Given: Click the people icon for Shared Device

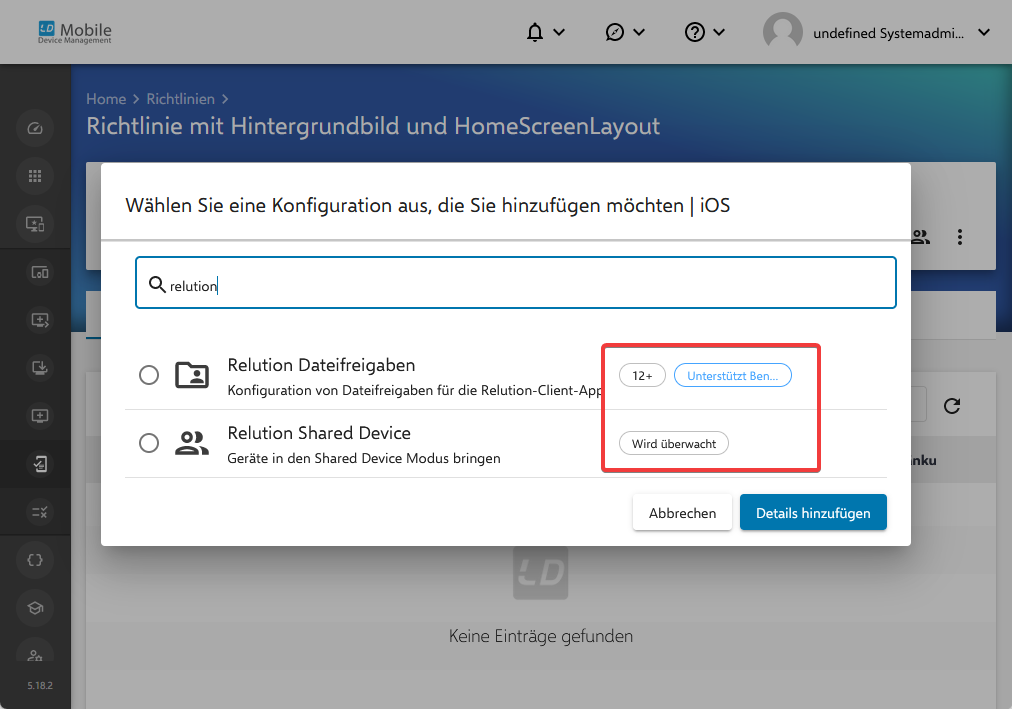Looking at the screenshot, I should click(x=192, y=443).
